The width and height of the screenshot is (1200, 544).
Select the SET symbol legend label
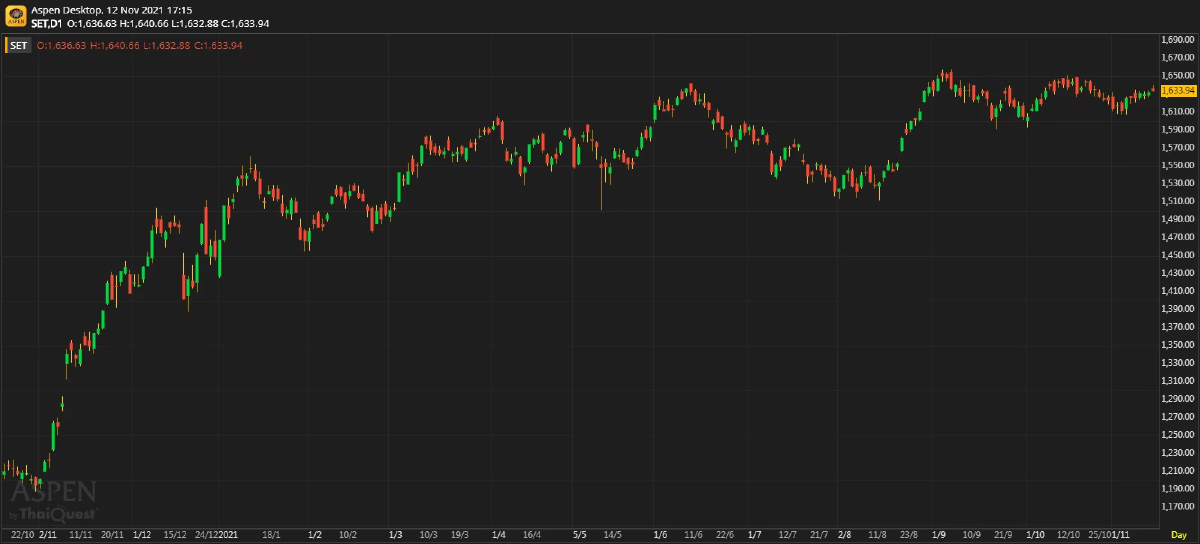pyautogui.click(x=19, y=45)
